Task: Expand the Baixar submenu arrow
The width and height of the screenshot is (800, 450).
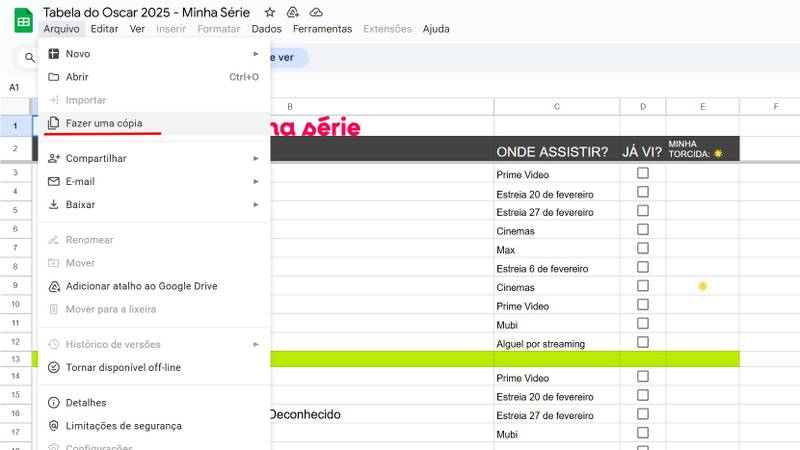Action: click(x=256, y=204)
